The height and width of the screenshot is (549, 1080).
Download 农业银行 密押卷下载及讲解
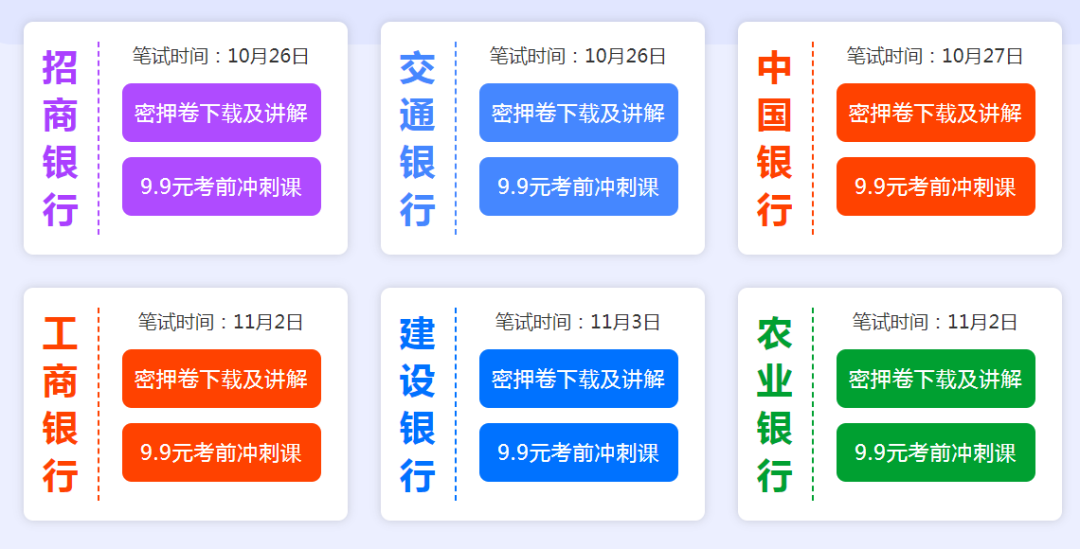point(935,379)
